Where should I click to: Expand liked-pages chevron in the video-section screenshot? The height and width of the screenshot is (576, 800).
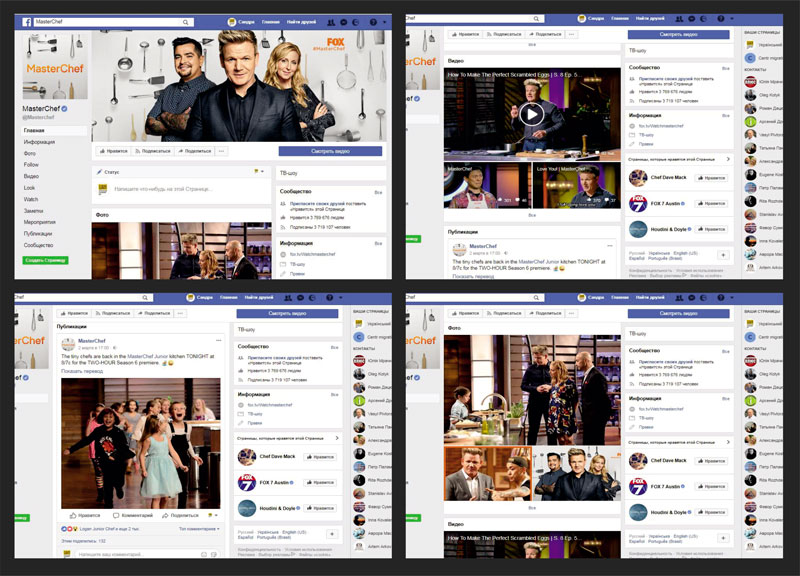pos(728,159)
